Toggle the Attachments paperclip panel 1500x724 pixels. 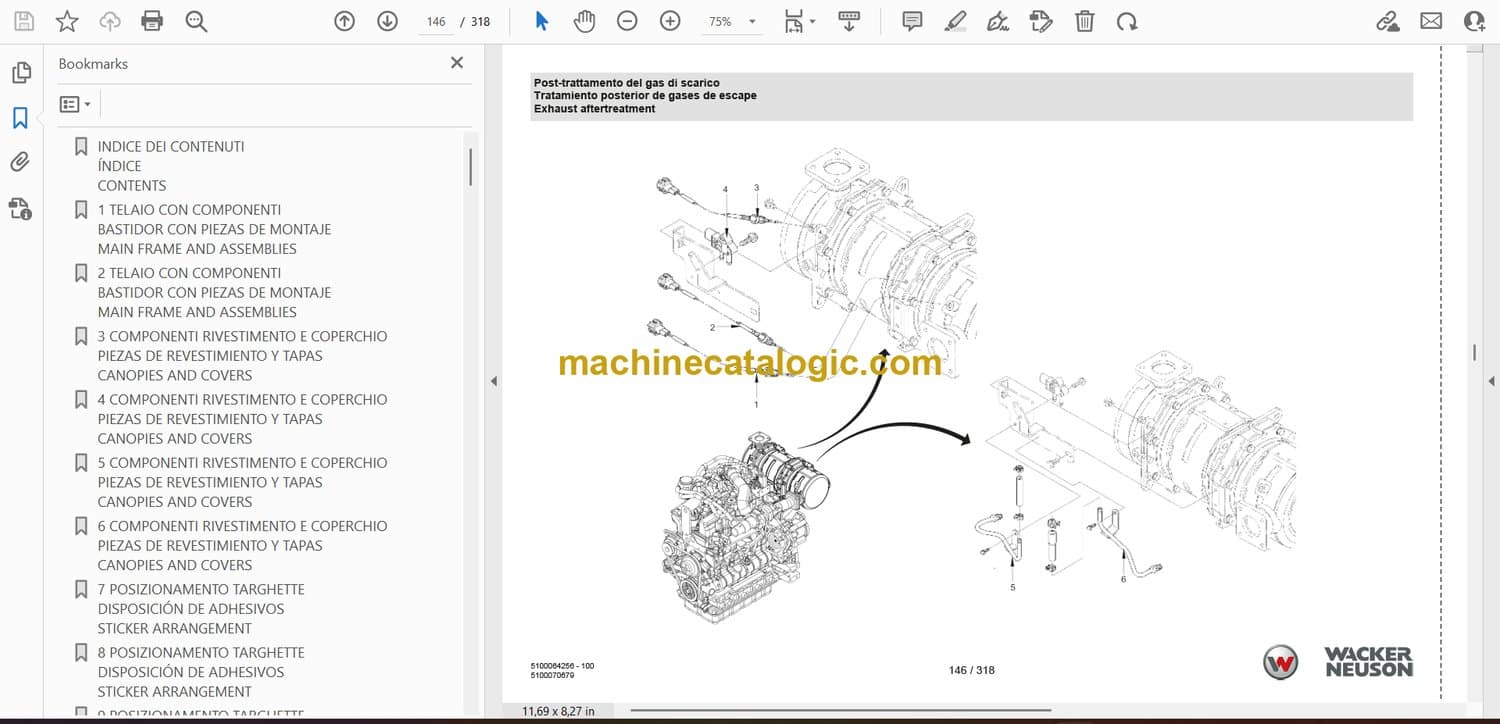coord(20,162)
